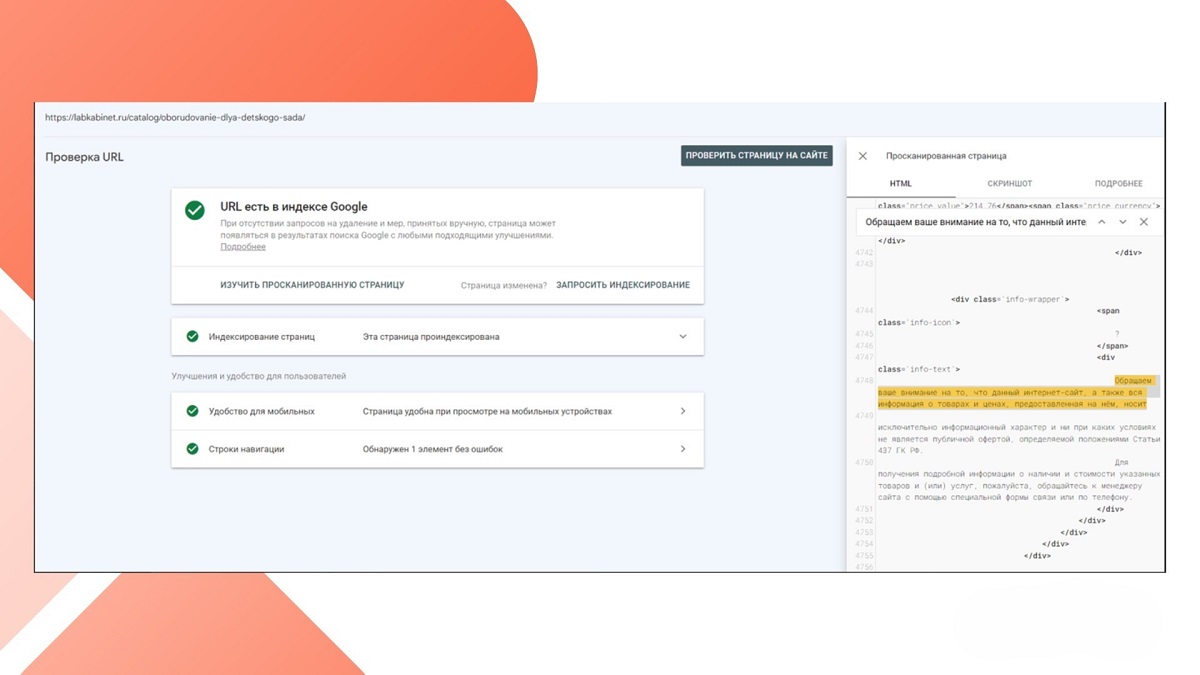This screenshot has height=675, width=1200.
Task: Click green check icon for Индексирование страниц
Action: click(192, 337)
